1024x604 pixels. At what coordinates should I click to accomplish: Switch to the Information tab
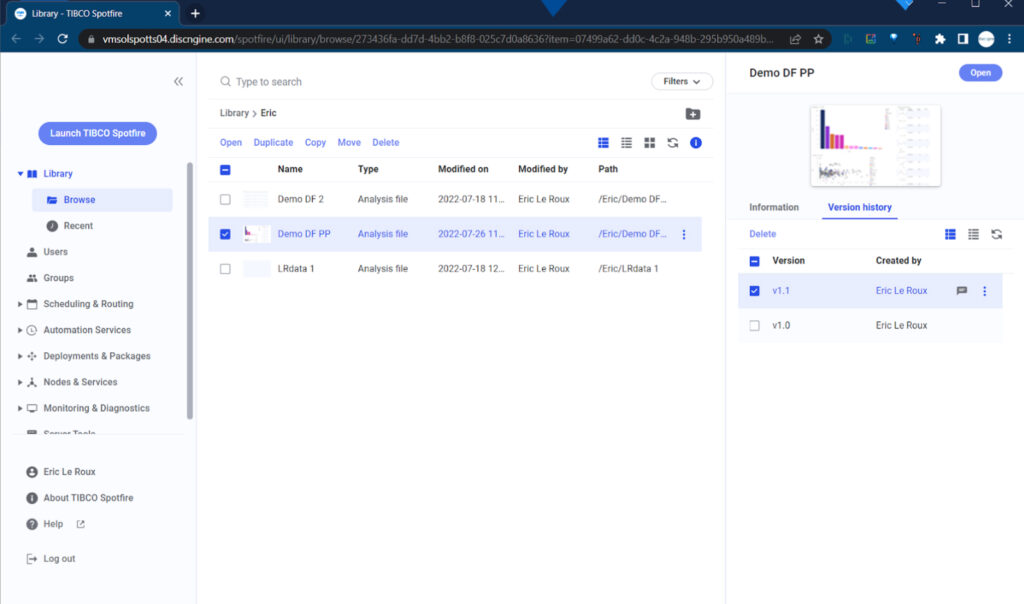[773, 207]
